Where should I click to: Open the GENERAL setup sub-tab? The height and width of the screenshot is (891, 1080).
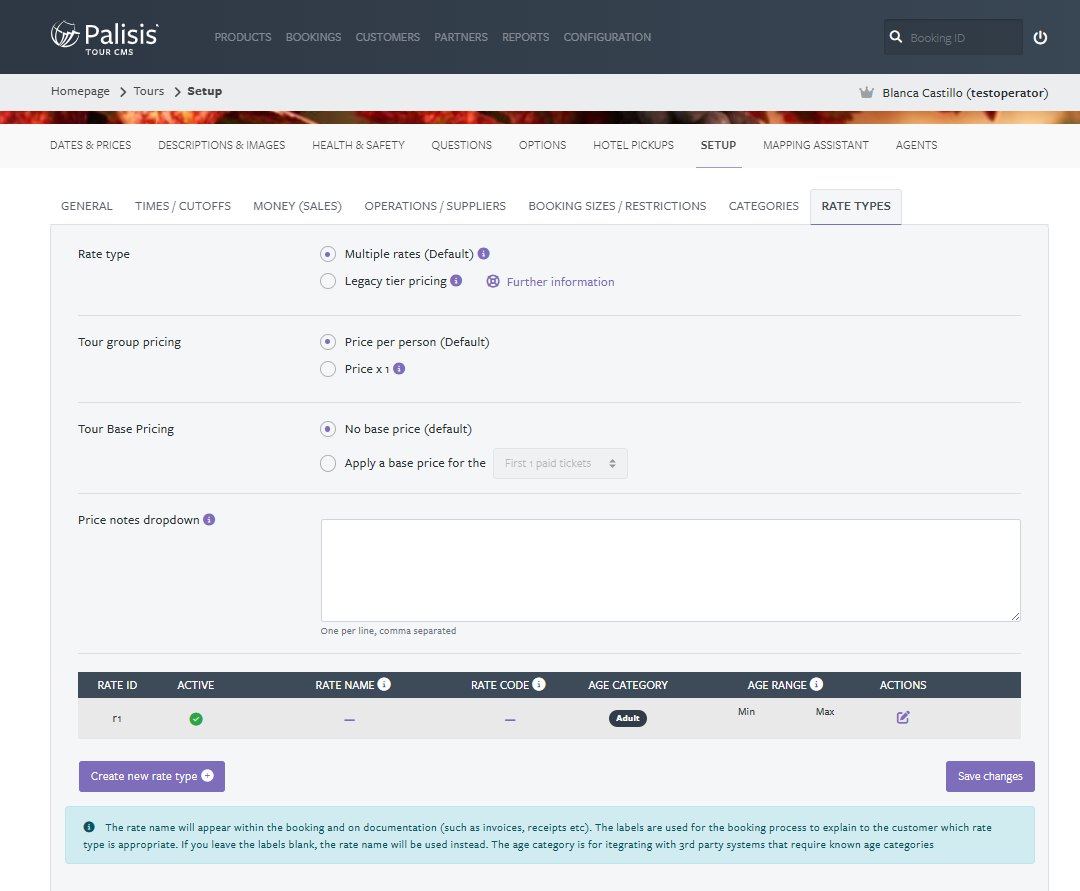click(x=87, y=206)
